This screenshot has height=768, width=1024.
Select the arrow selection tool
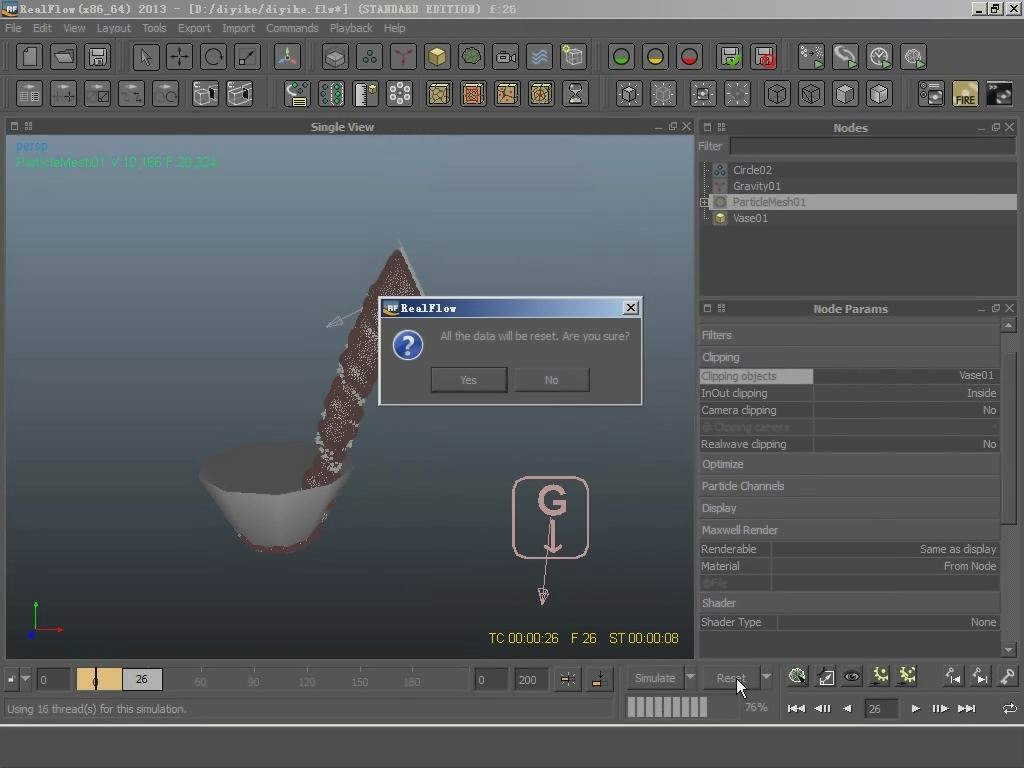pos(146,57)
